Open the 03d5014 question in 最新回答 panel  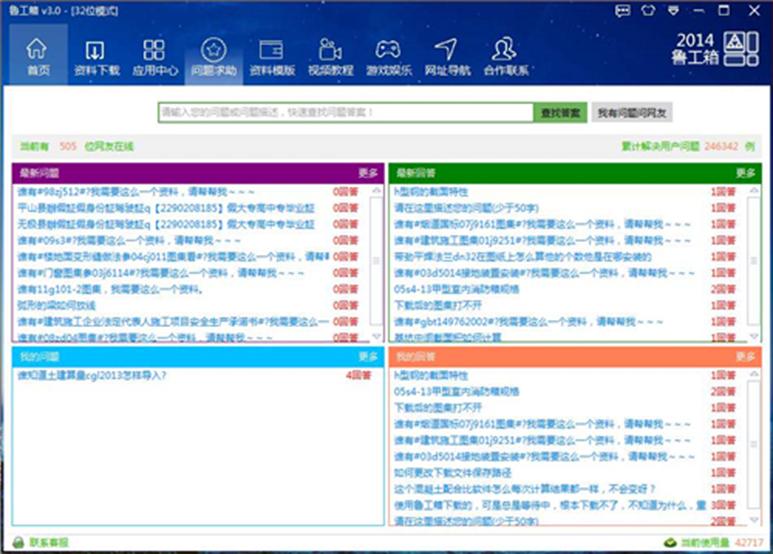point(544,273)
